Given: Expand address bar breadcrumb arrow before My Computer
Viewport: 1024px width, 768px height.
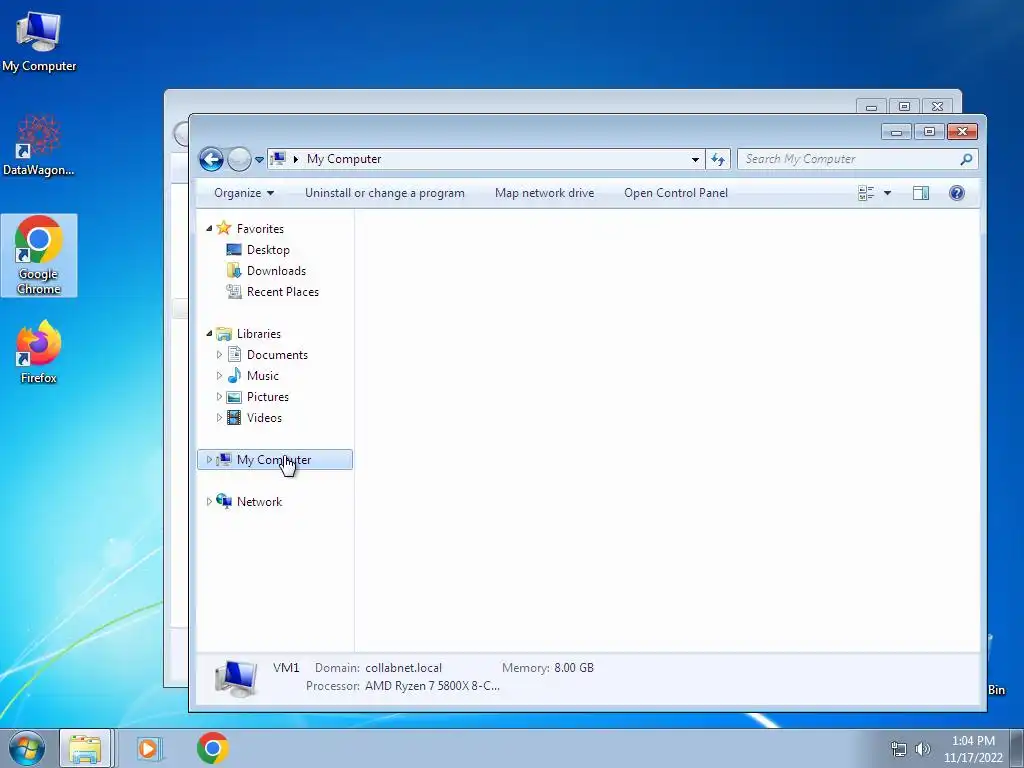Looking at the screenshot, I should 296,159.
